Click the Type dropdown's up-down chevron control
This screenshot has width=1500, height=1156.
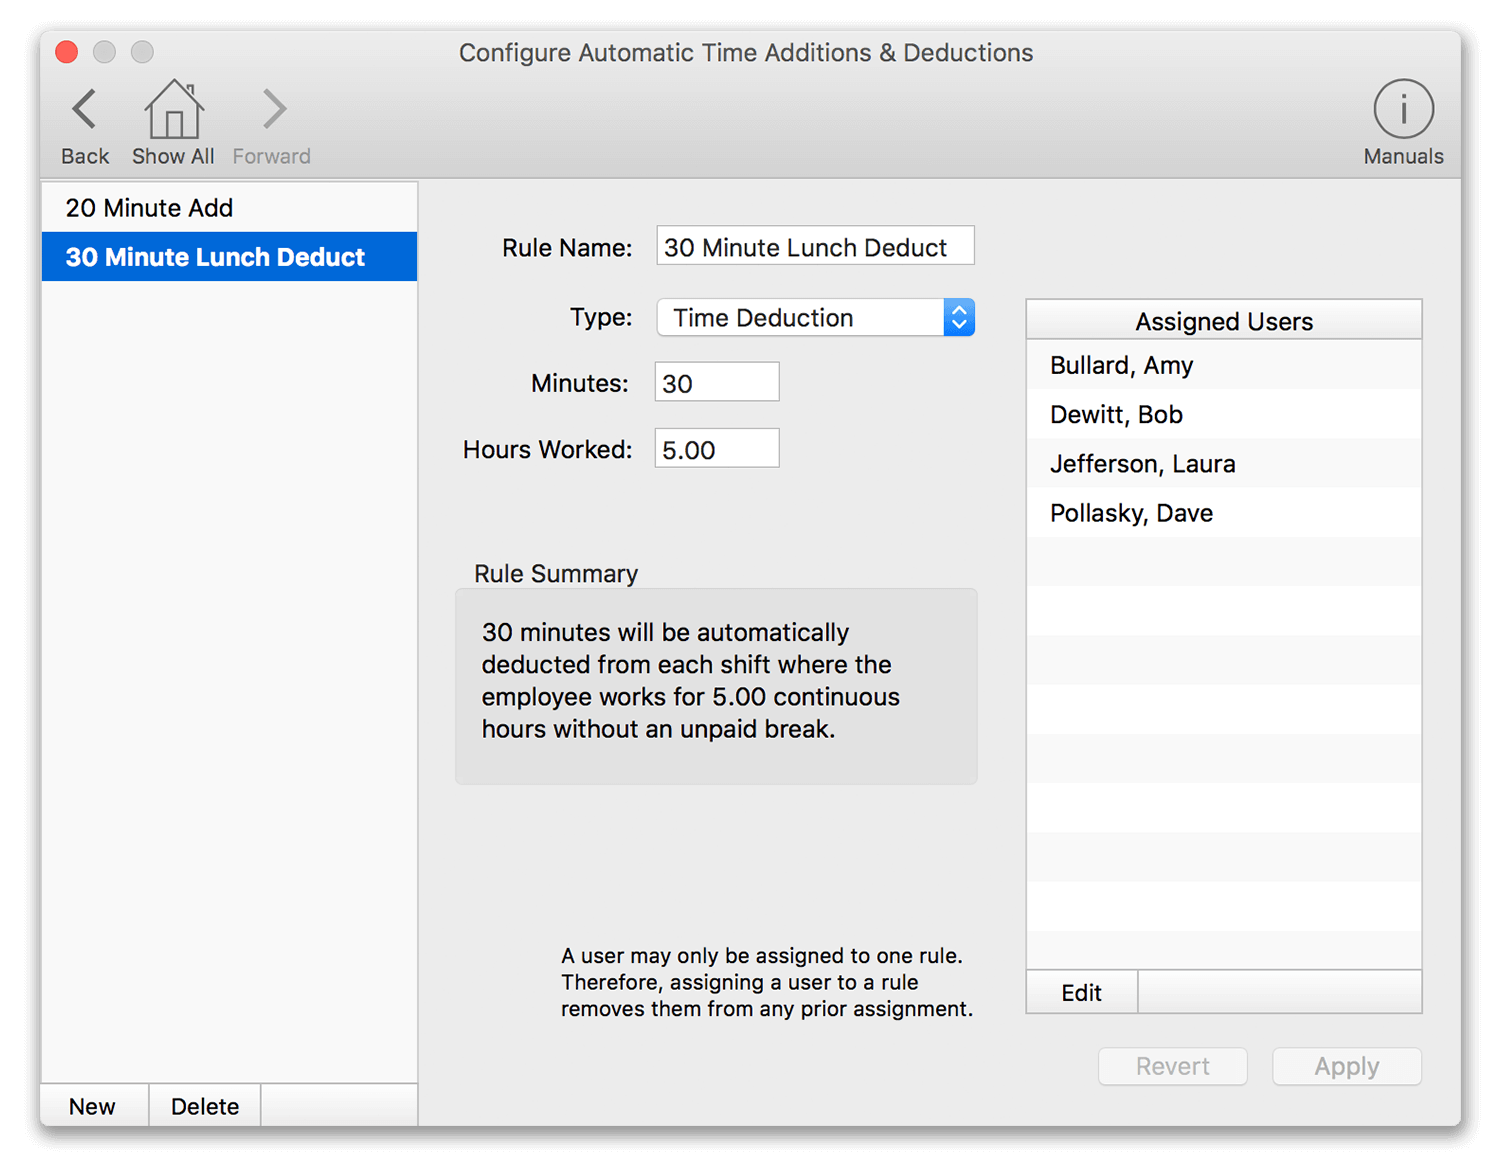[x=958, y=317]
